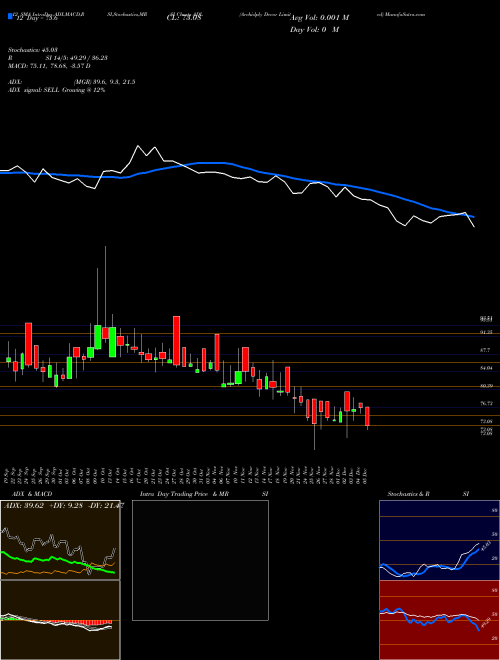Select the Day Vol: 0 M text
500x660 pixels.
pyautogui.click(x=314, y=30)
